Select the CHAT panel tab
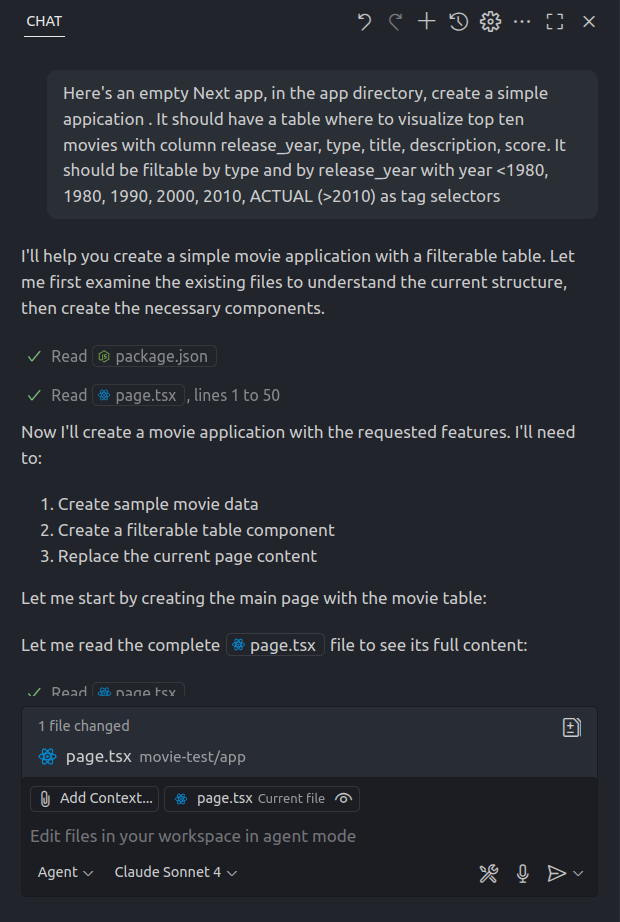Viewport: 620px width, 922px height. click(44, 21)
